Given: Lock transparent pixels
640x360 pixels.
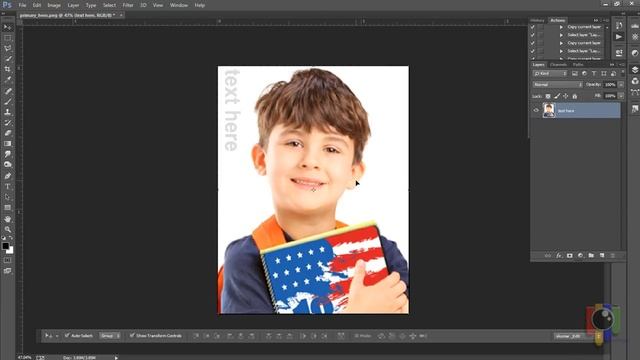Looking at the screenshot, I should click(548, 96).
